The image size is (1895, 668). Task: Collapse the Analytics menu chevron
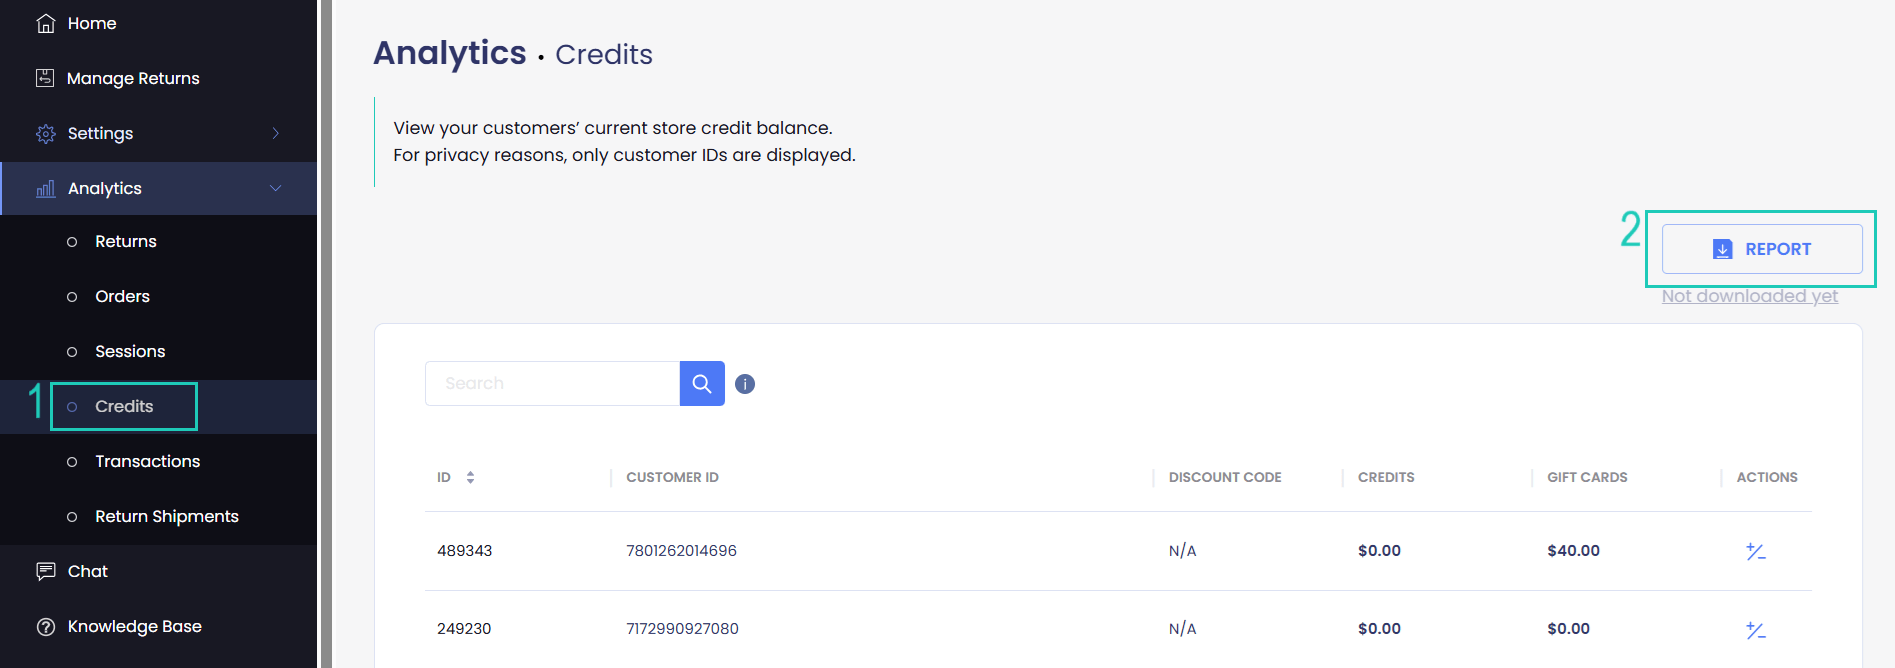(276, 189)
